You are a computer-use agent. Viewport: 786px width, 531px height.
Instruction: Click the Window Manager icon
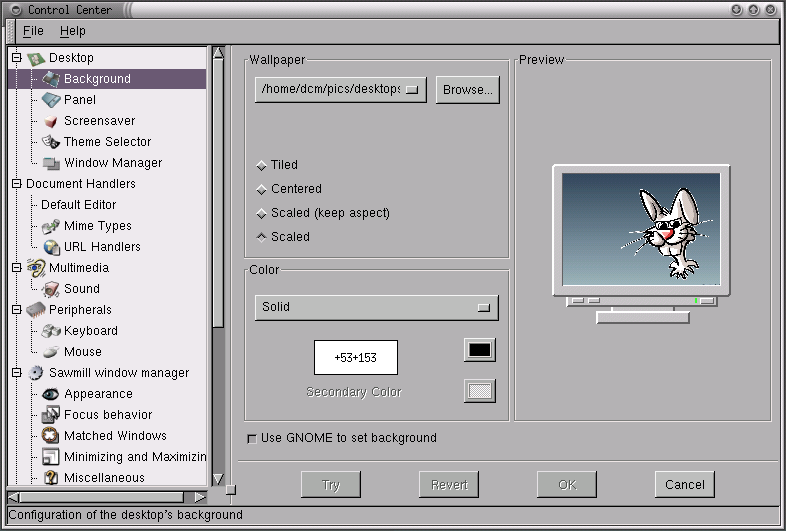(x=51, y=163)
